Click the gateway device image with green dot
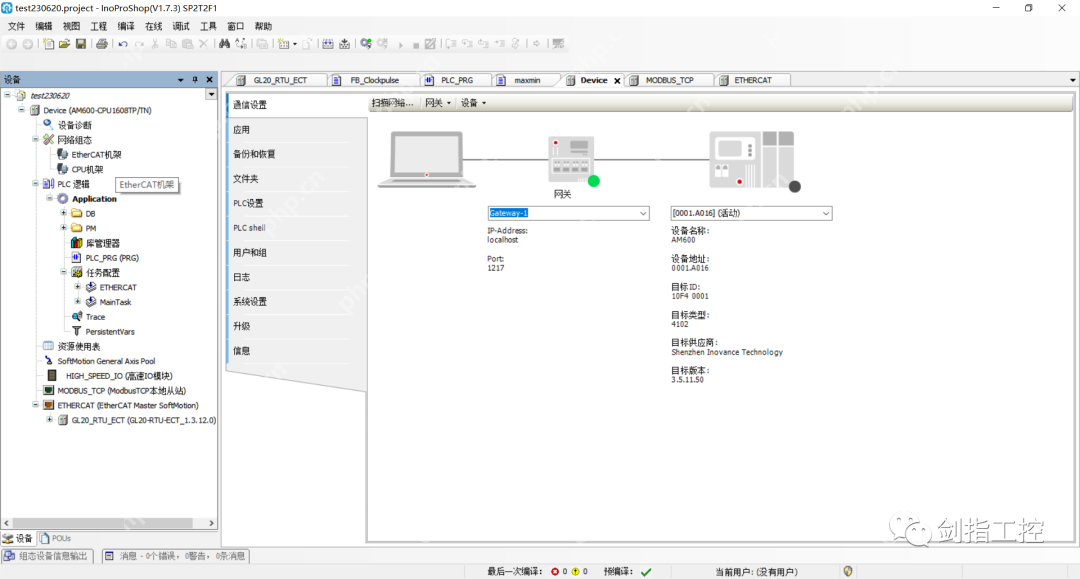Viewport: 1080px width, 579px height. pos(572,160)
